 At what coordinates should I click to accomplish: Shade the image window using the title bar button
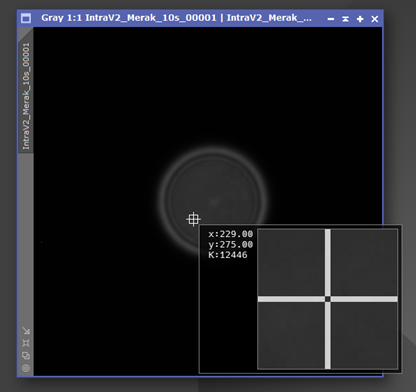345,19
